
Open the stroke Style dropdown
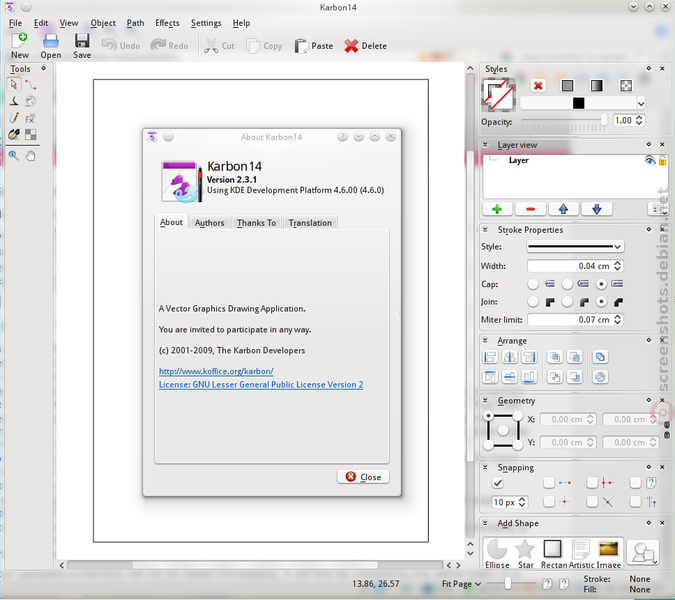coord(575,247)
